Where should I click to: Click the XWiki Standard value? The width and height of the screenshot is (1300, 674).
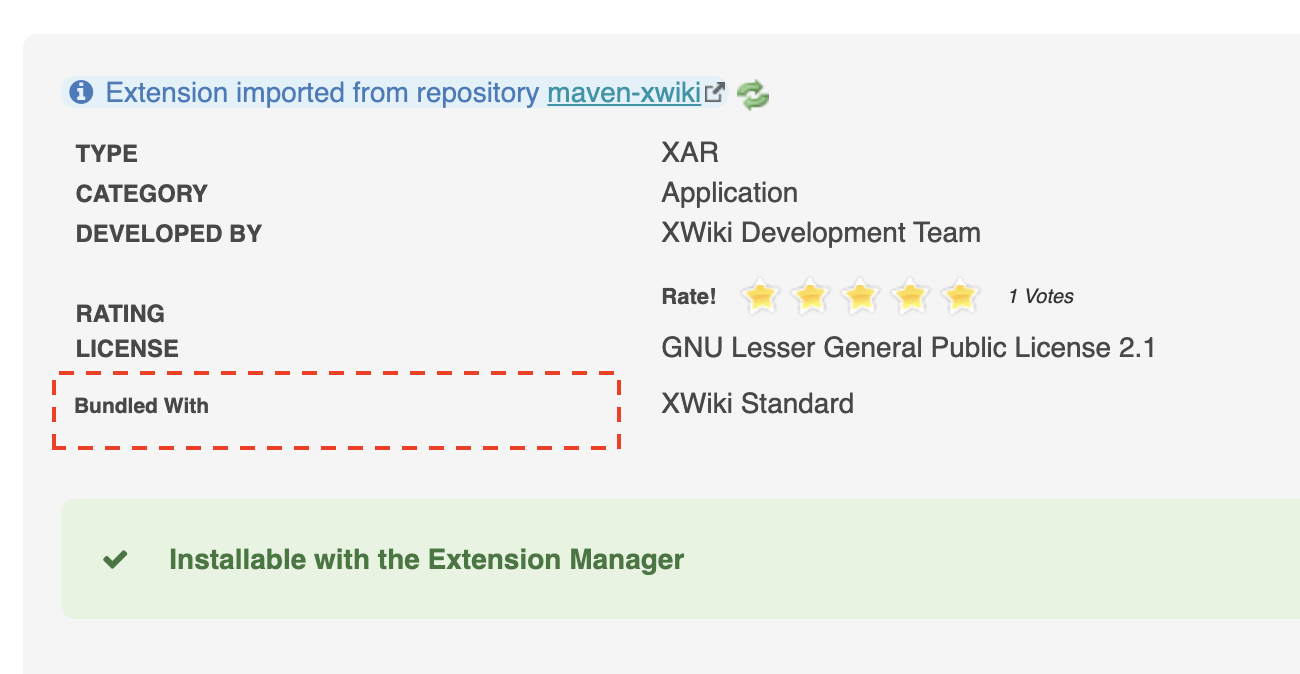[x=757, y=404]
